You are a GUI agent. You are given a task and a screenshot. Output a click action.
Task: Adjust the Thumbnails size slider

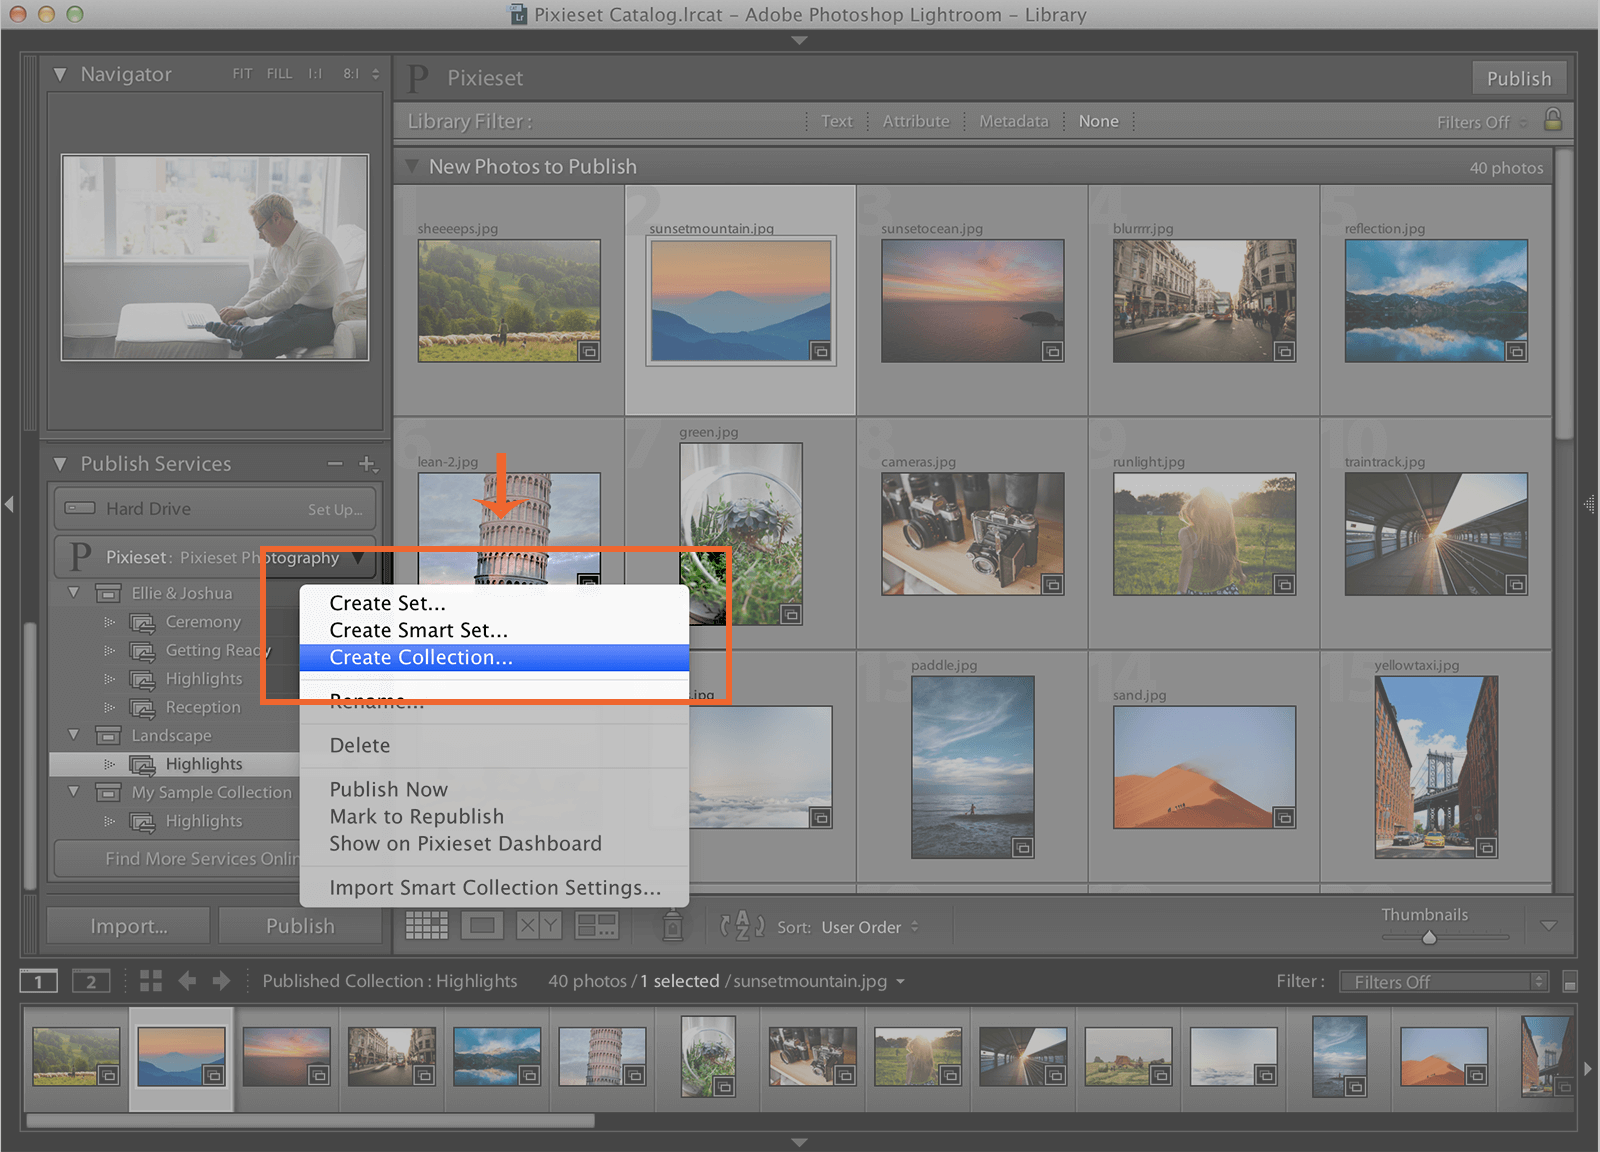1430,937
